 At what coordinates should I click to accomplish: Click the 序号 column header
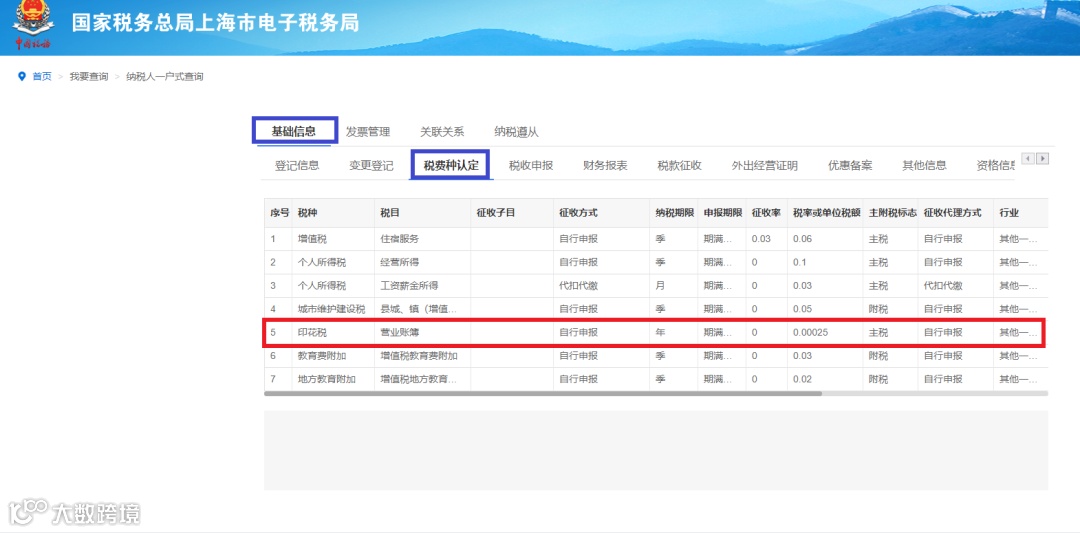pos(279,213)
